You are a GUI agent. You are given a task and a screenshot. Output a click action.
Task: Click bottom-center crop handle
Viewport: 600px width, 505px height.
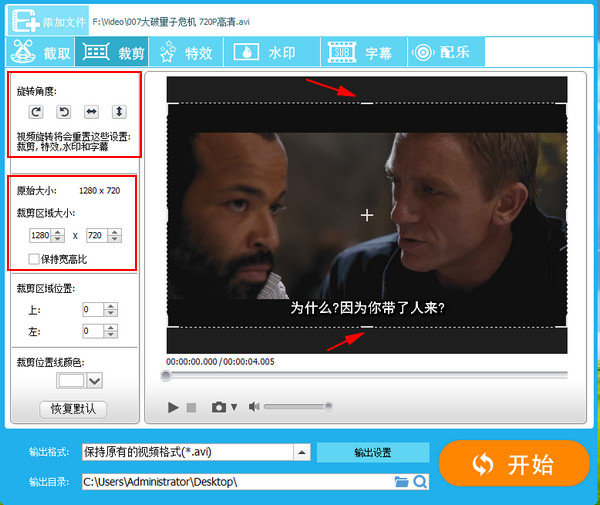coord(367,327)
